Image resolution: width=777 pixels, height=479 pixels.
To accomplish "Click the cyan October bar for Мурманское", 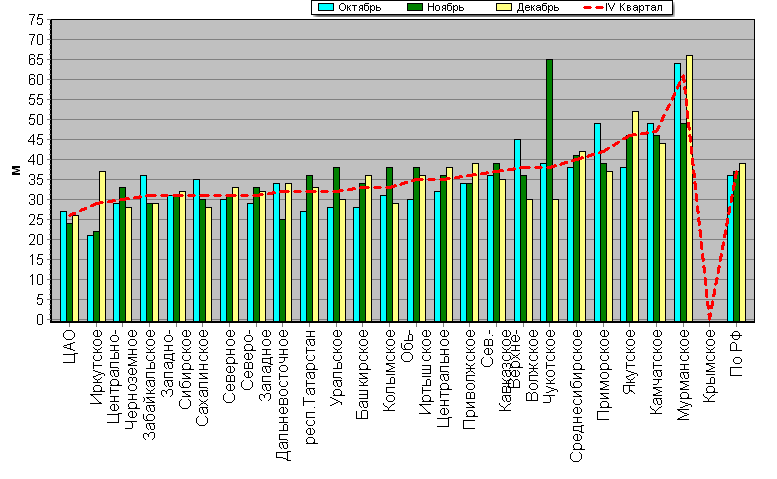I will pos(677,193).
